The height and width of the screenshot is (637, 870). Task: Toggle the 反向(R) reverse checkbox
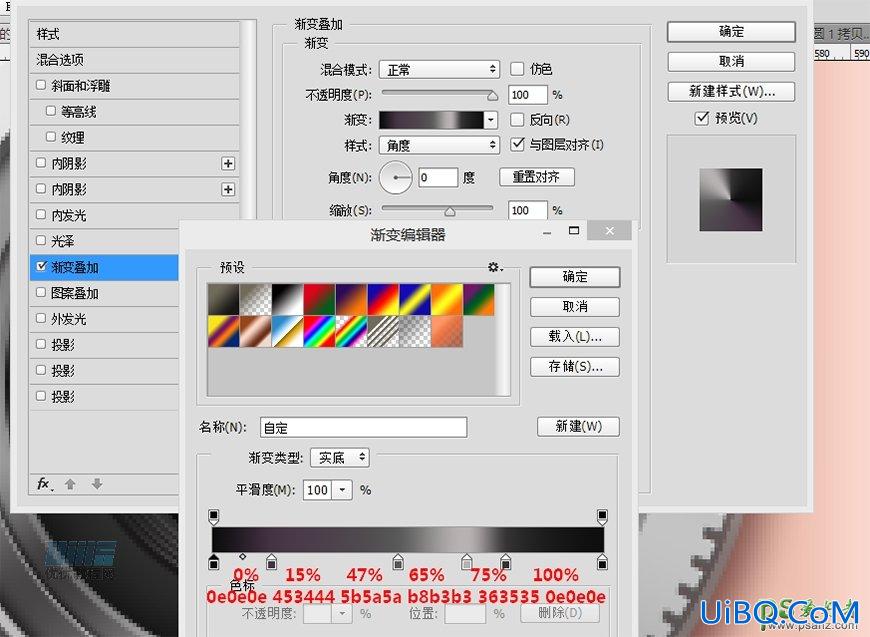coord(517,119)
